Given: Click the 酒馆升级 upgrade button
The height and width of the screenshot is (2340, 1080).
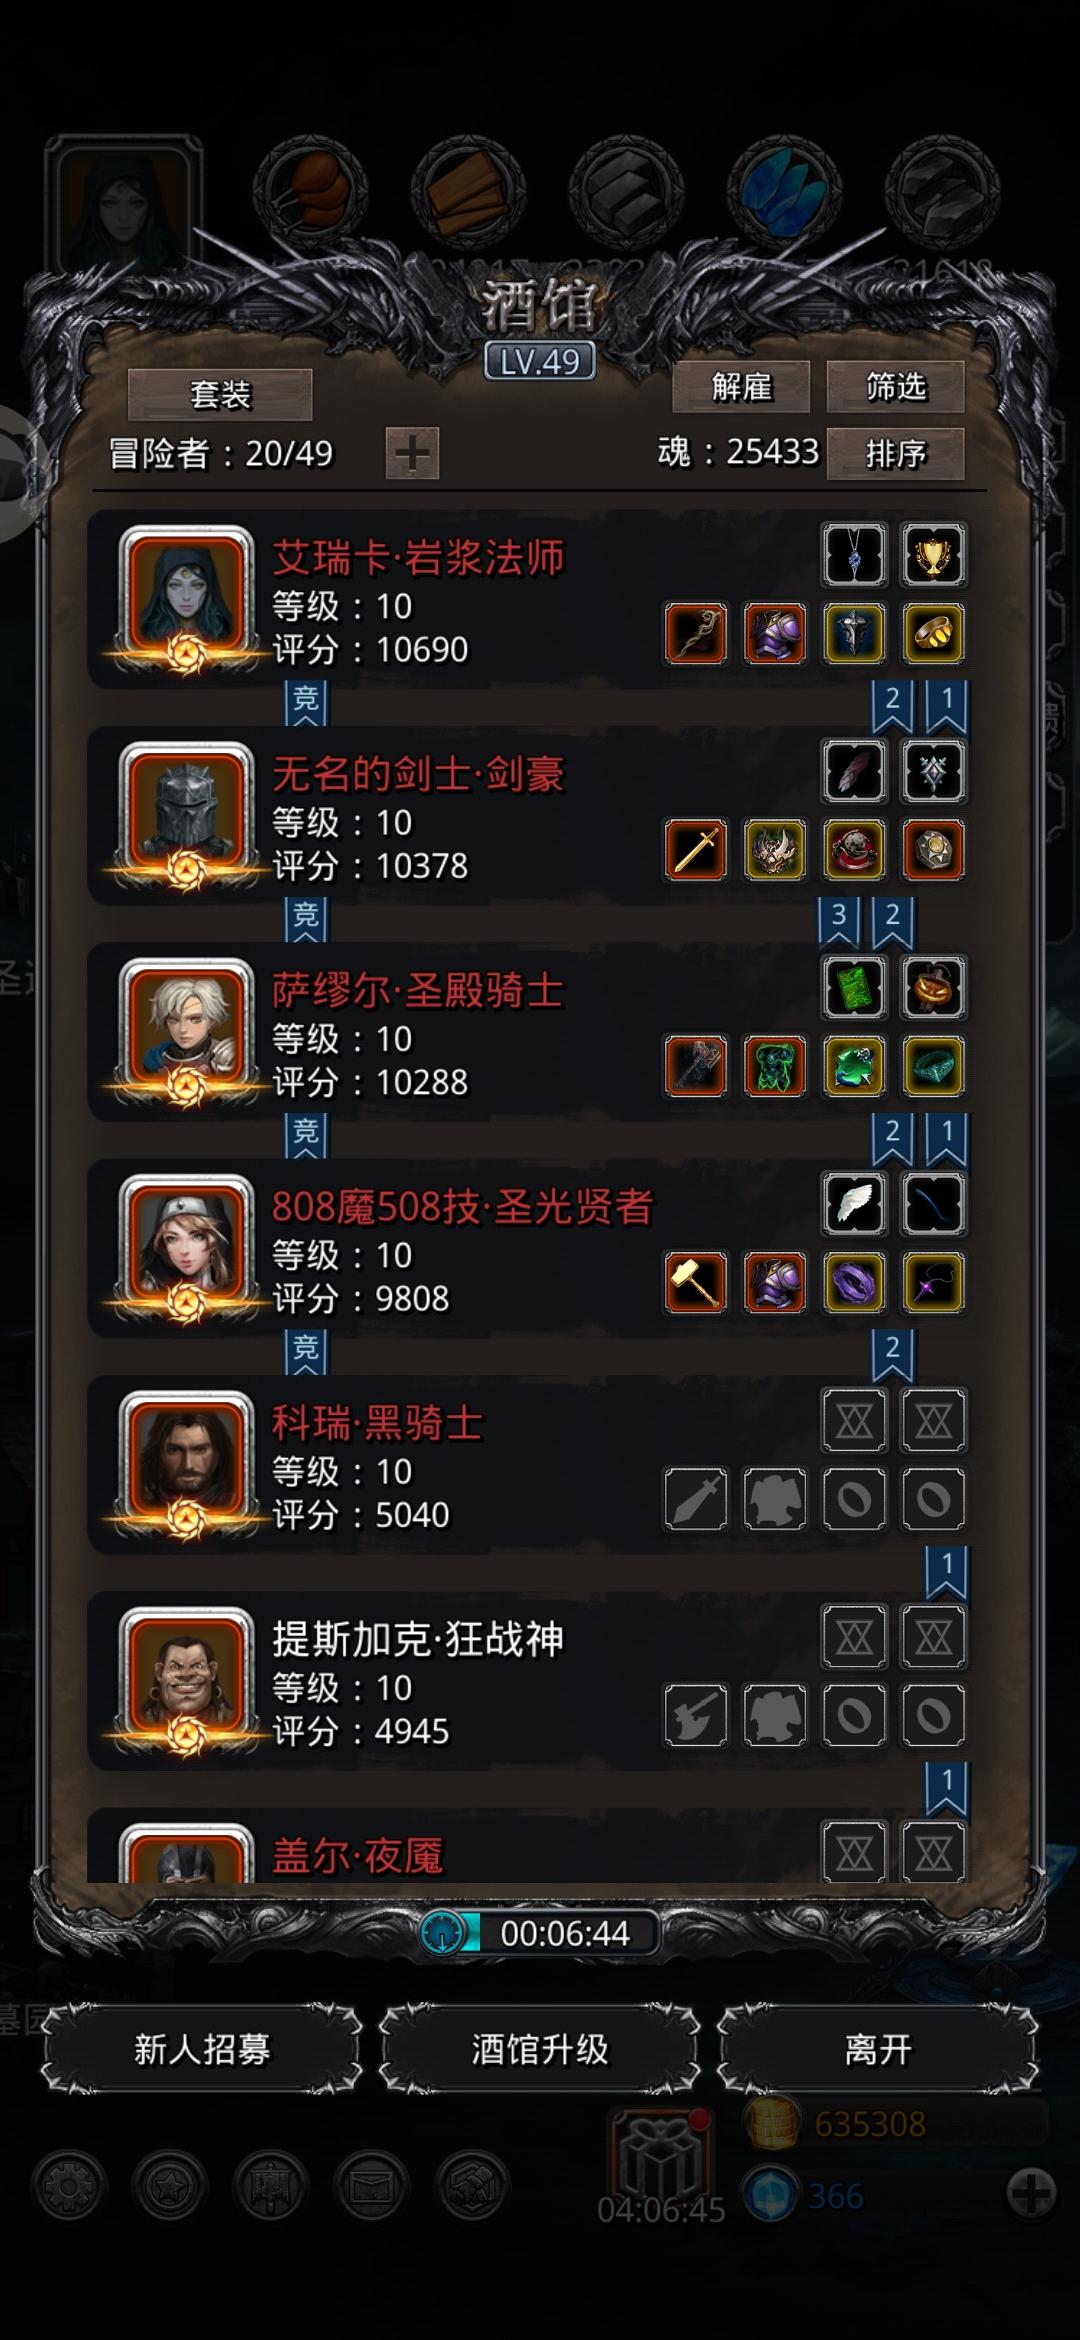Looking at the screenshot, I should pos(540,2049).
